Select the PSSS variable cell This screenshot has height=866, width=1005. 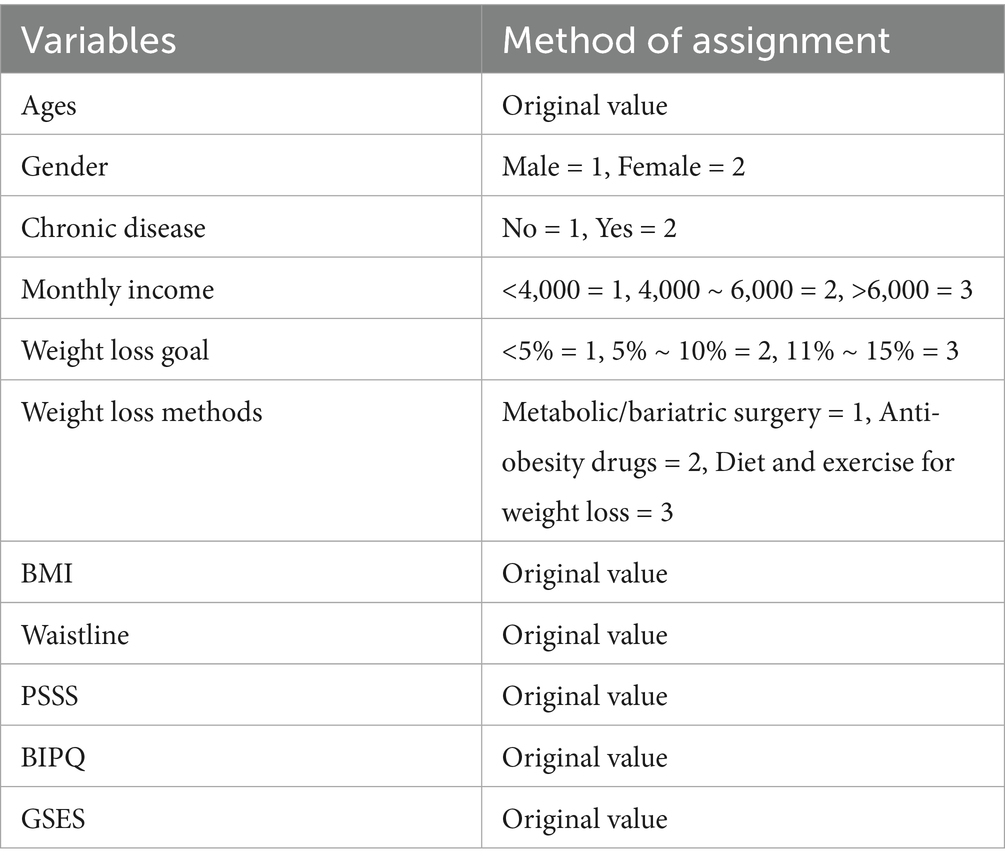[50, 695]
